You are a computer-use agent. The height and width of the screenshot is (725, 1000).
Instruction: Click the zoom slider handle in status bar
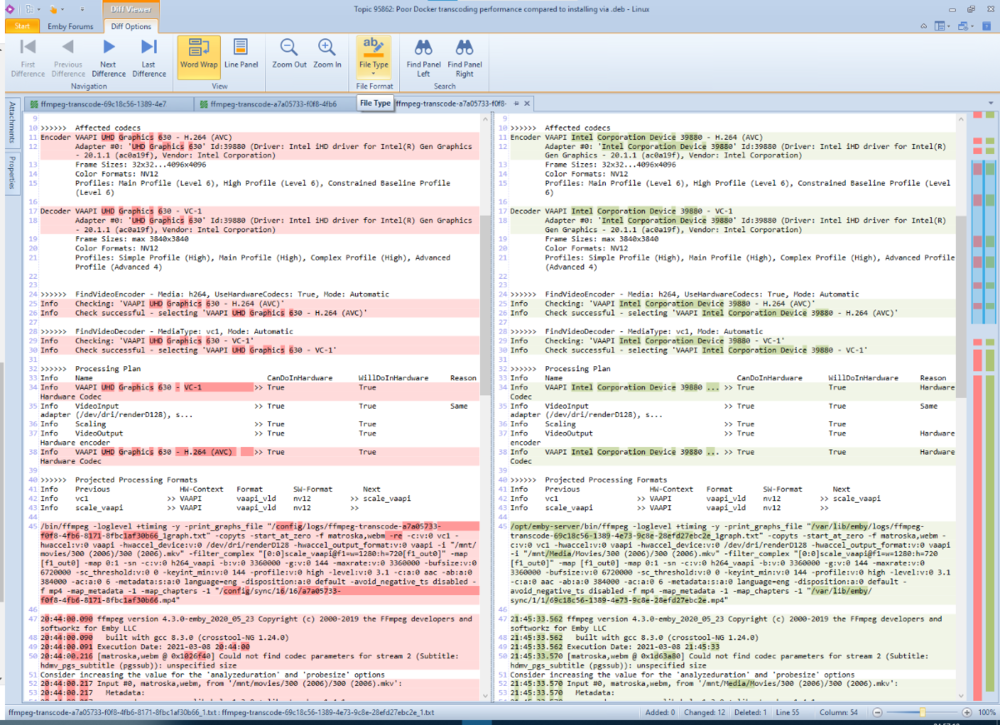[x=922, y=712]
